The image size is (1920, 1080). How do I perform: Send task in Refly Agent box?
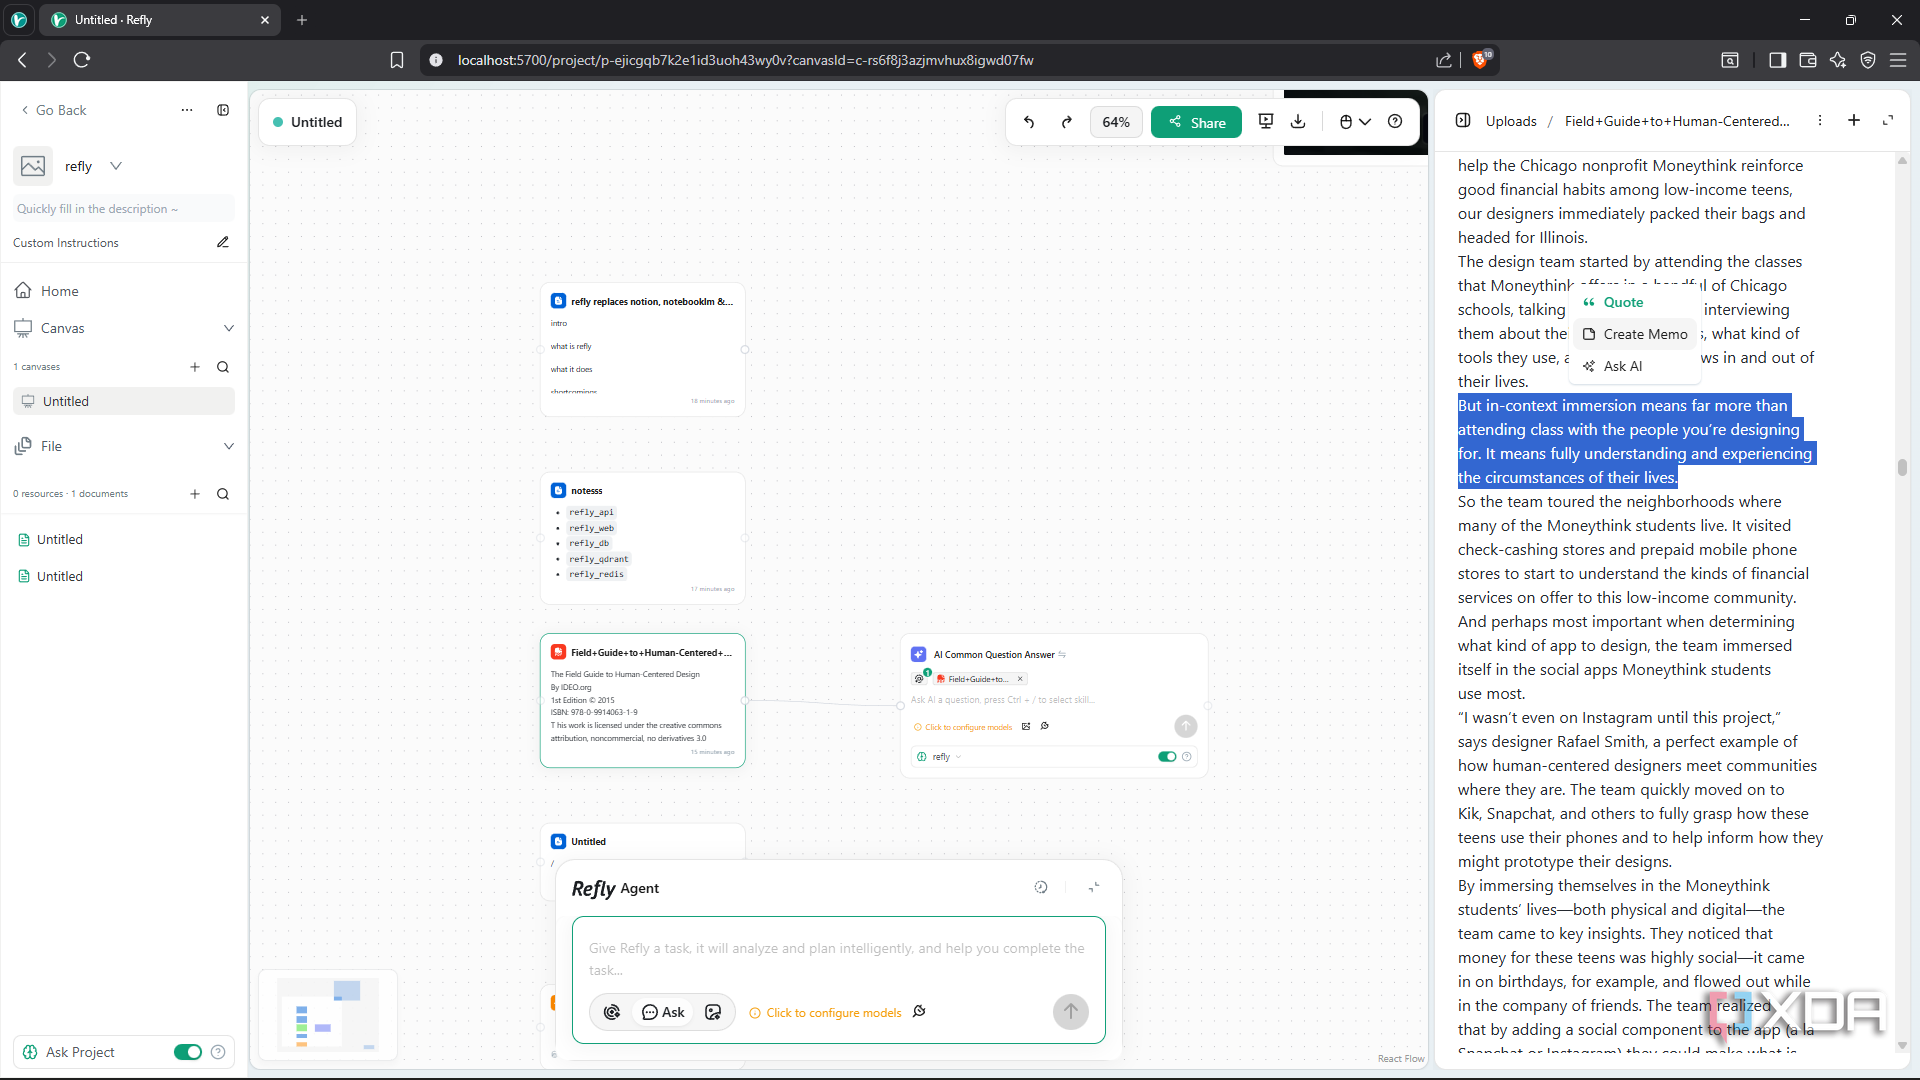(x=1071, y=1011)
